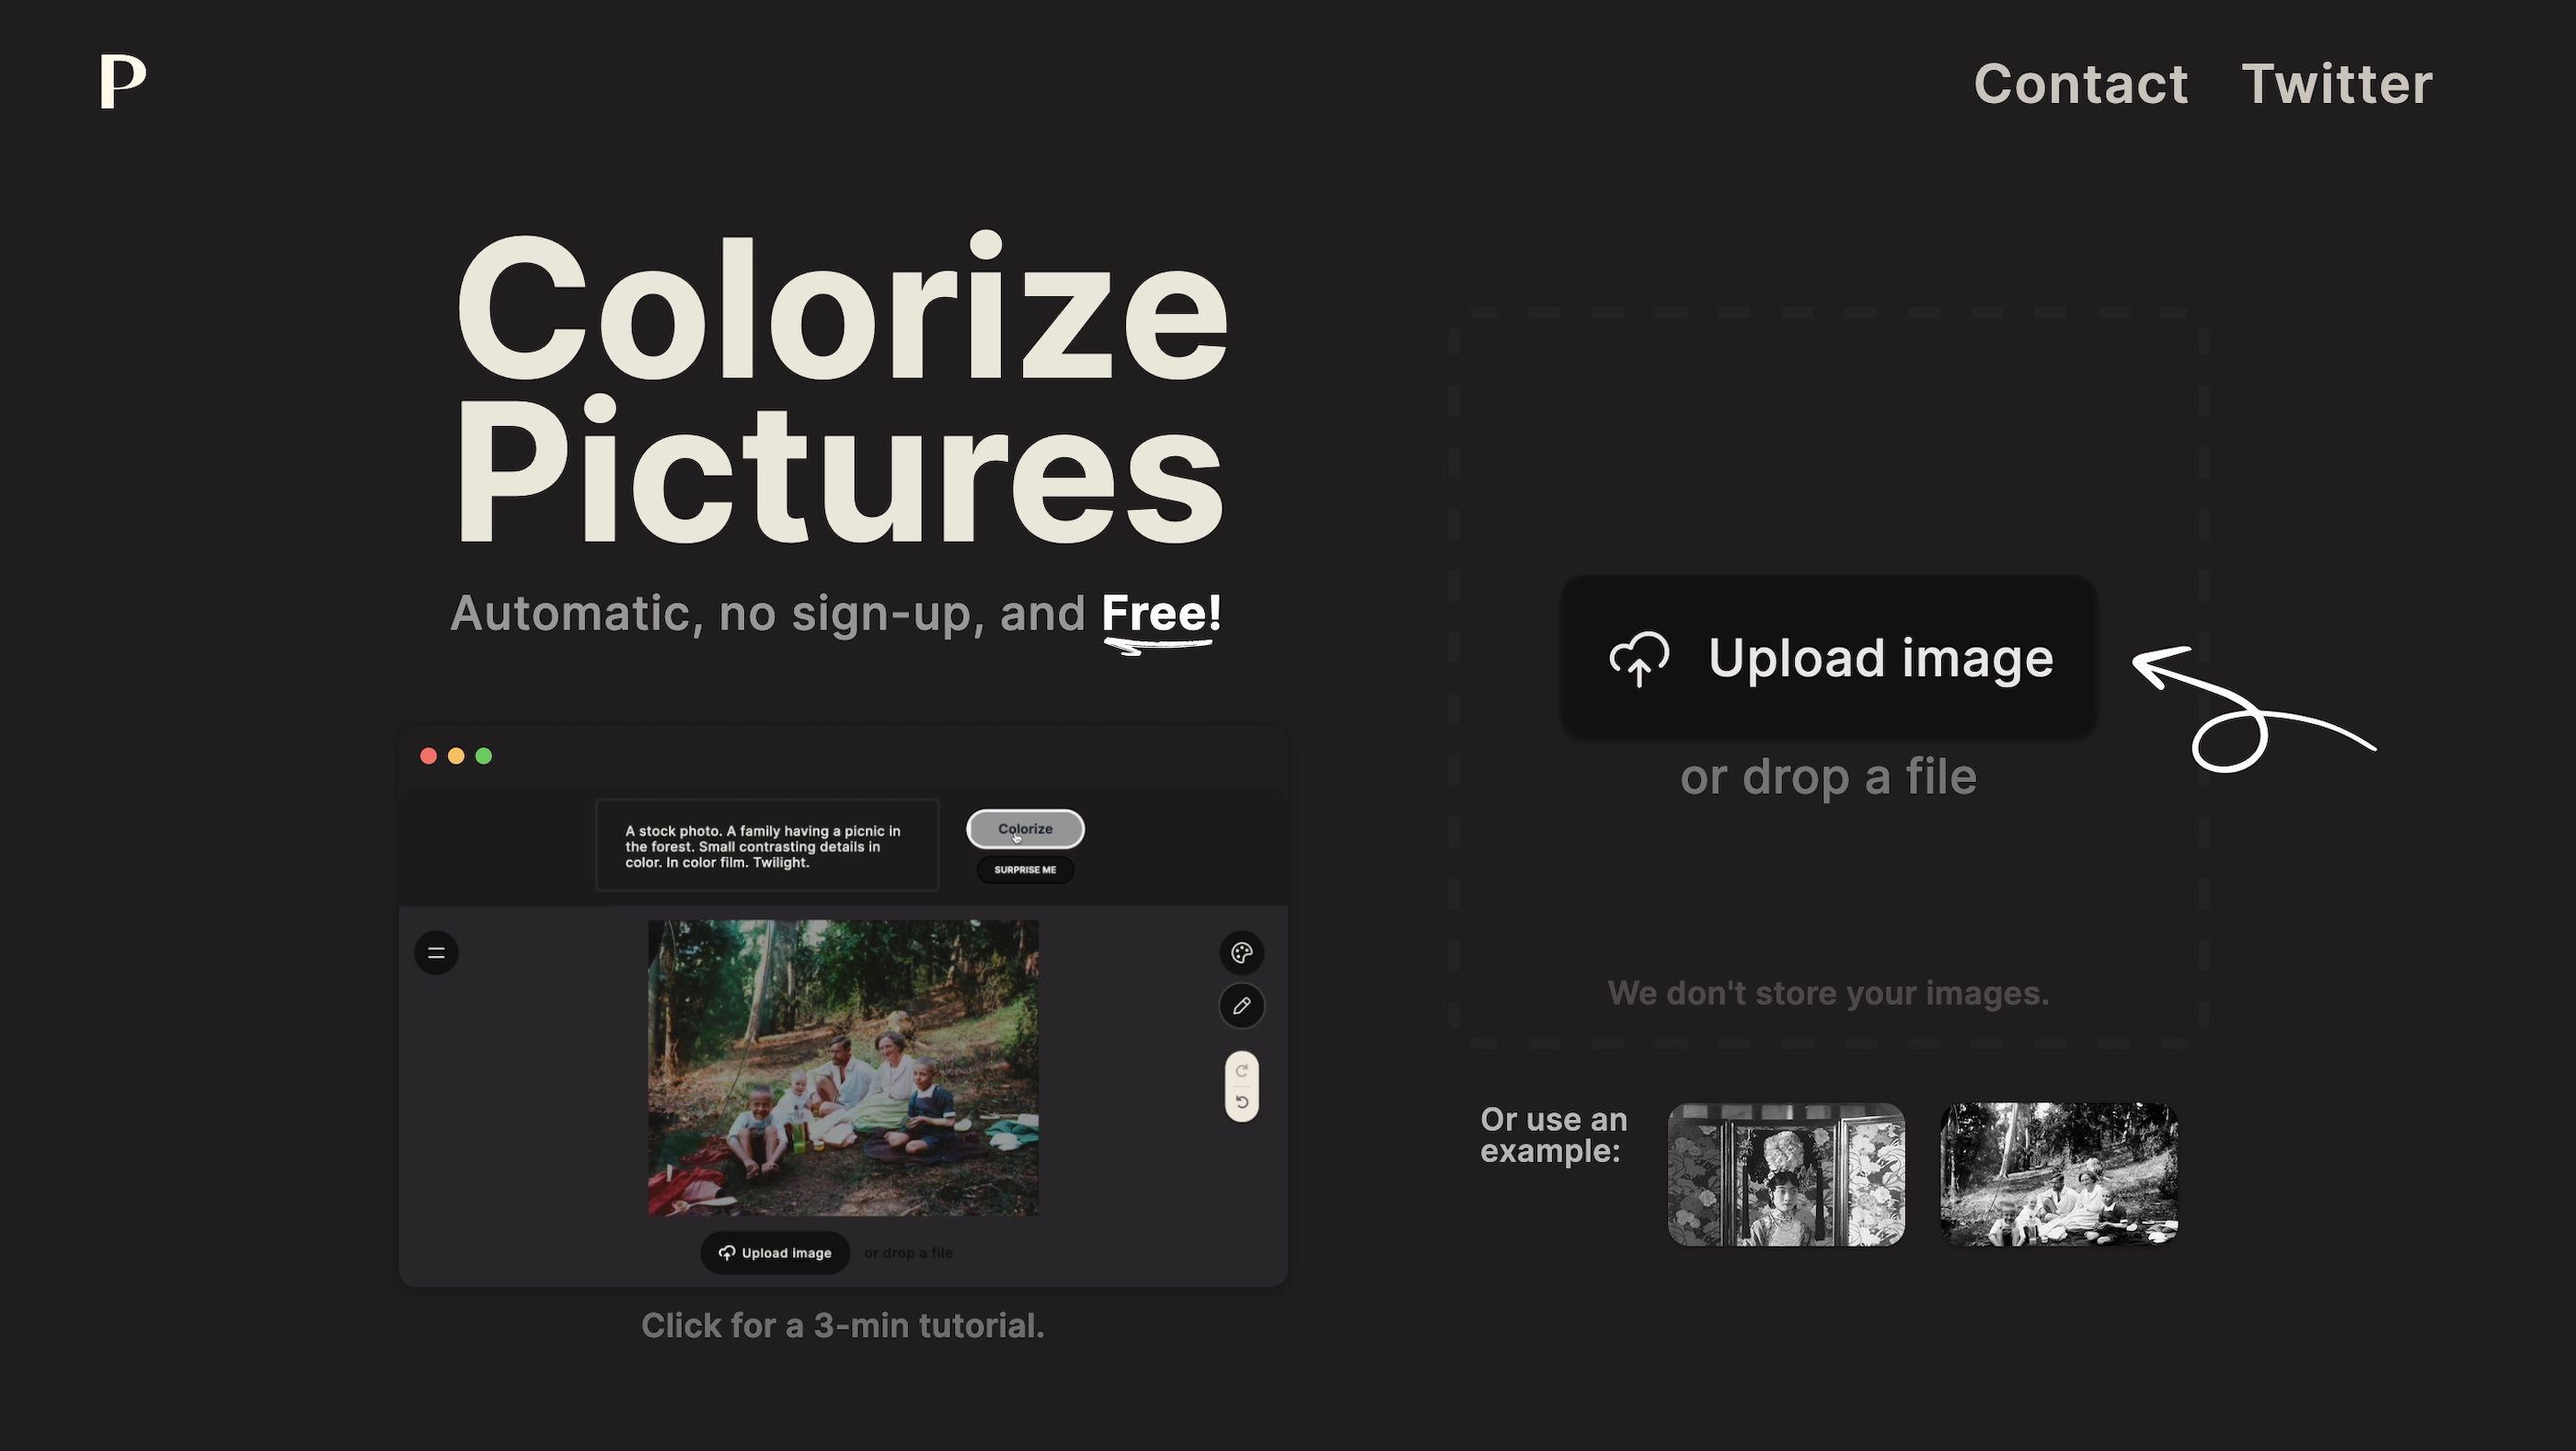2576x1451 pixels.
Task: Click the top toggle/adjustment icon
Action: click(x=1242, y=1067)
